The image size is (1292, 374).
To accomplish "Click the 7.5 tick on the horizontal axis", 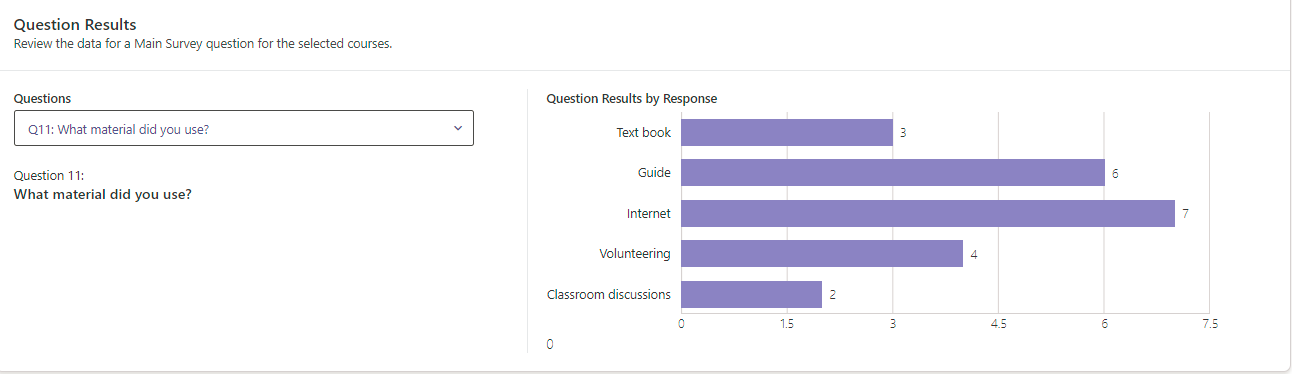I will [x=1210, y=325].
